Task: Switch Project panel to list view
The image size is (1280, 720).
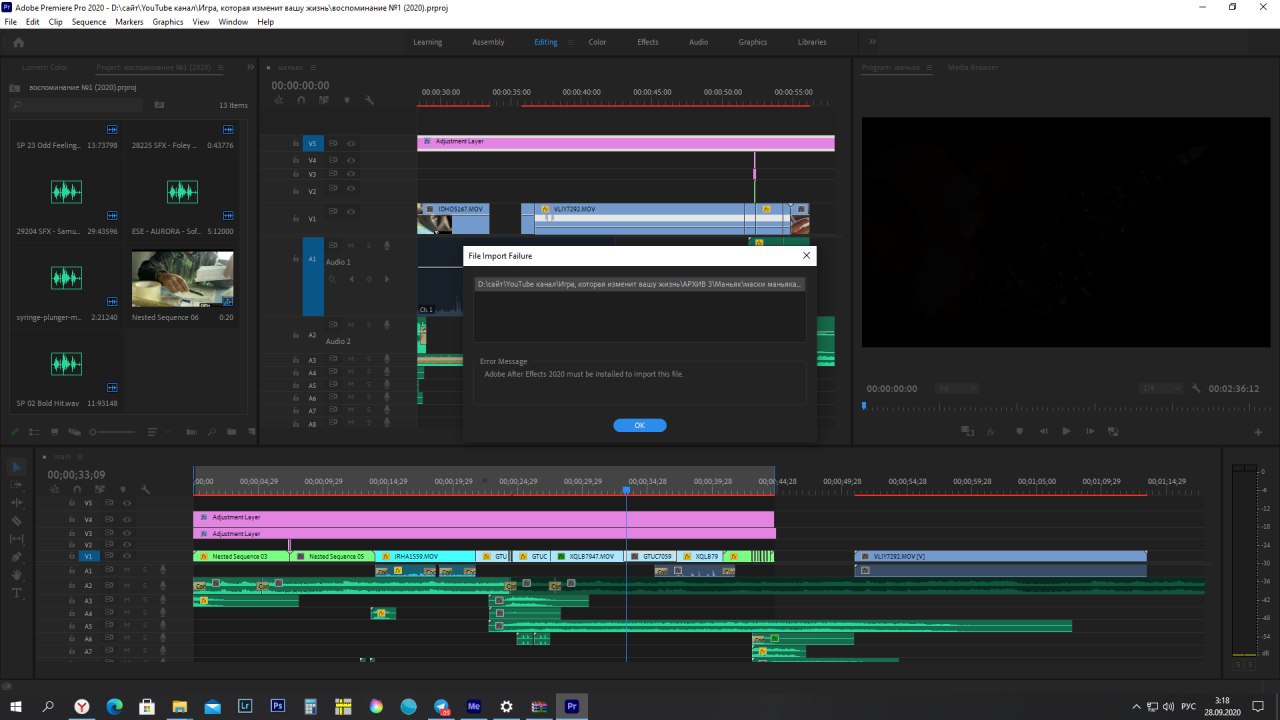Action: click(34, 432)
